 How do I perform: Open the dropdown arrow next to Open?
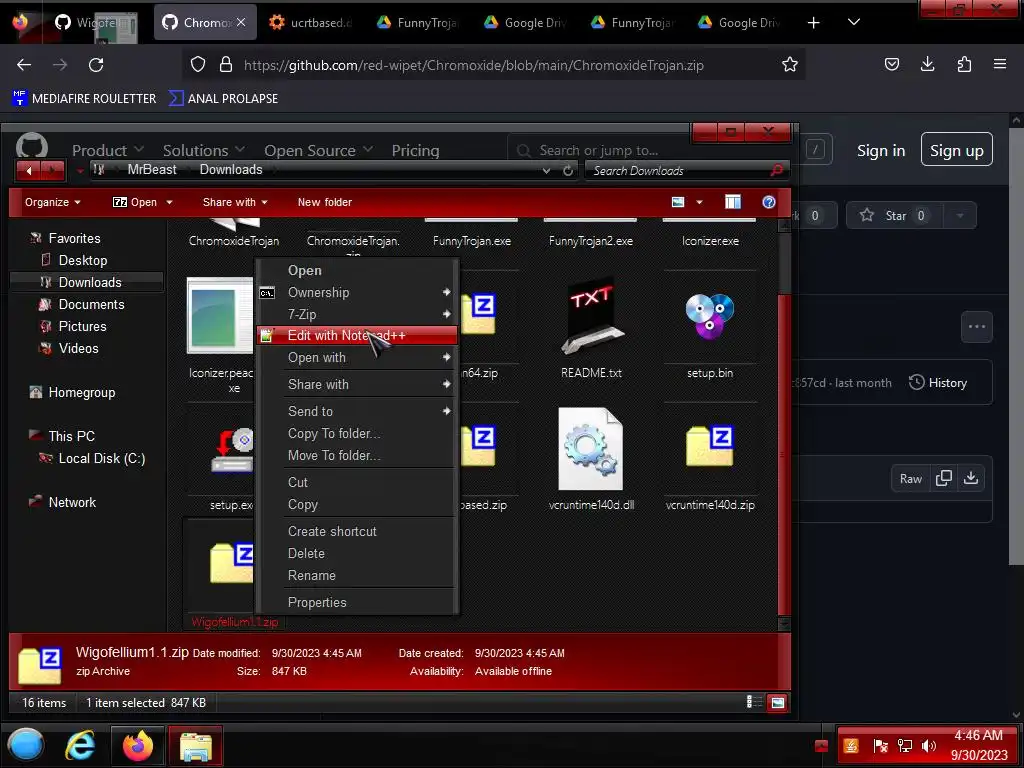tap(169, 202)
